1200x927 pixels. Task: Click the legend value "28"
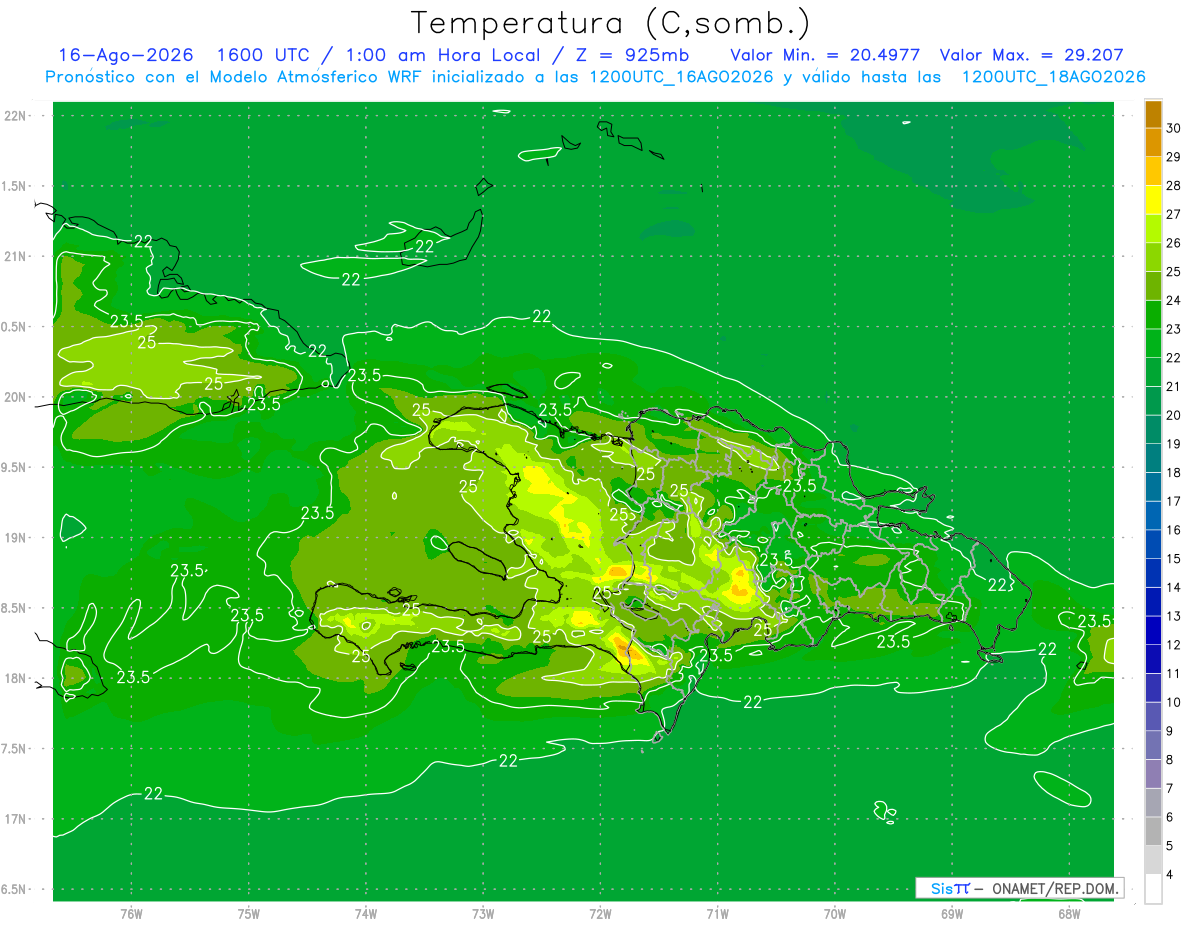coord(1173,185)
